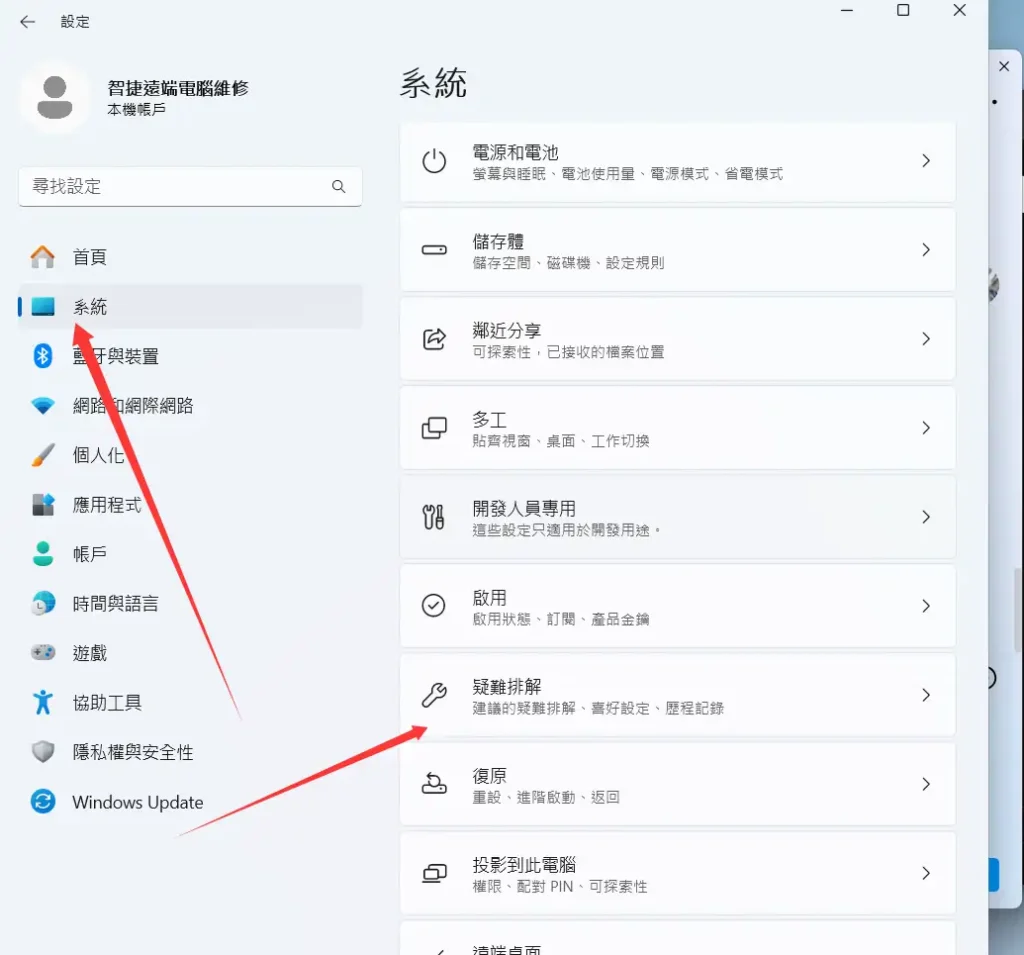Image resolution: width=1024 pixels, height=955 pixels.
Task: Open 首頁 in the sidebar
Action: (x=89, y=257)
